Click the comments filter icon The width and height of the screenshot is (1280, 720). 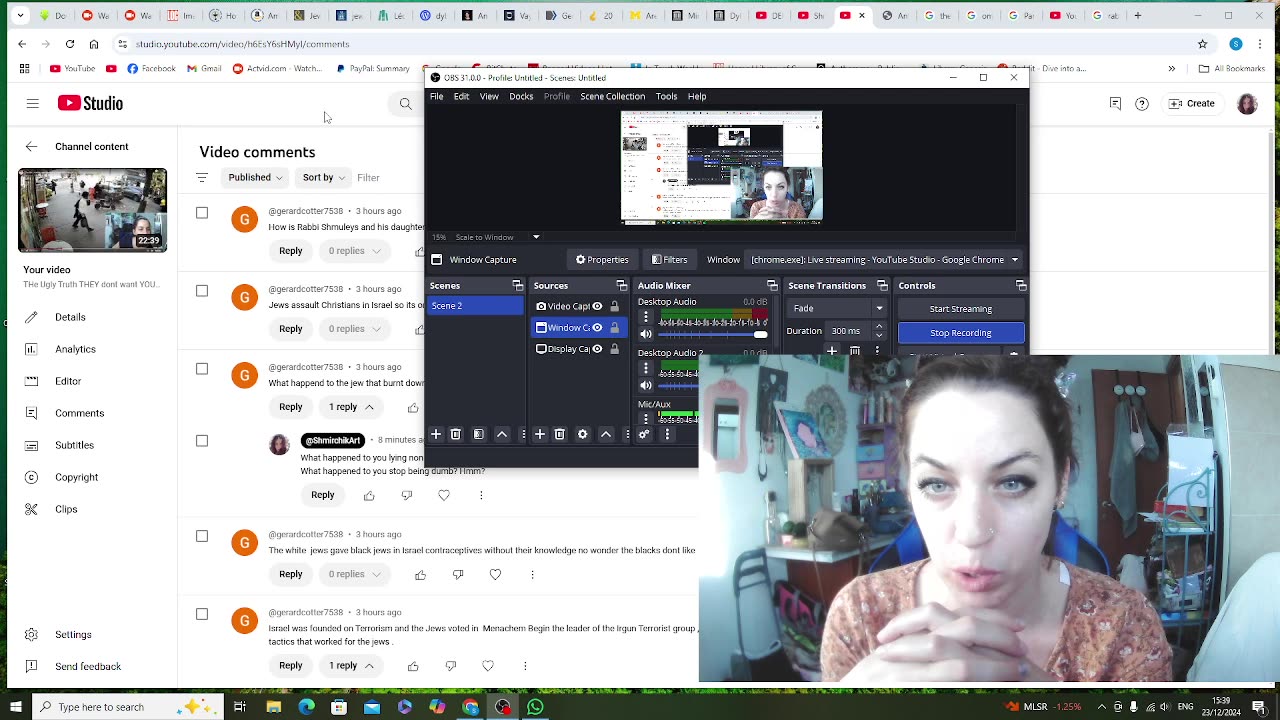coord(202,177)
